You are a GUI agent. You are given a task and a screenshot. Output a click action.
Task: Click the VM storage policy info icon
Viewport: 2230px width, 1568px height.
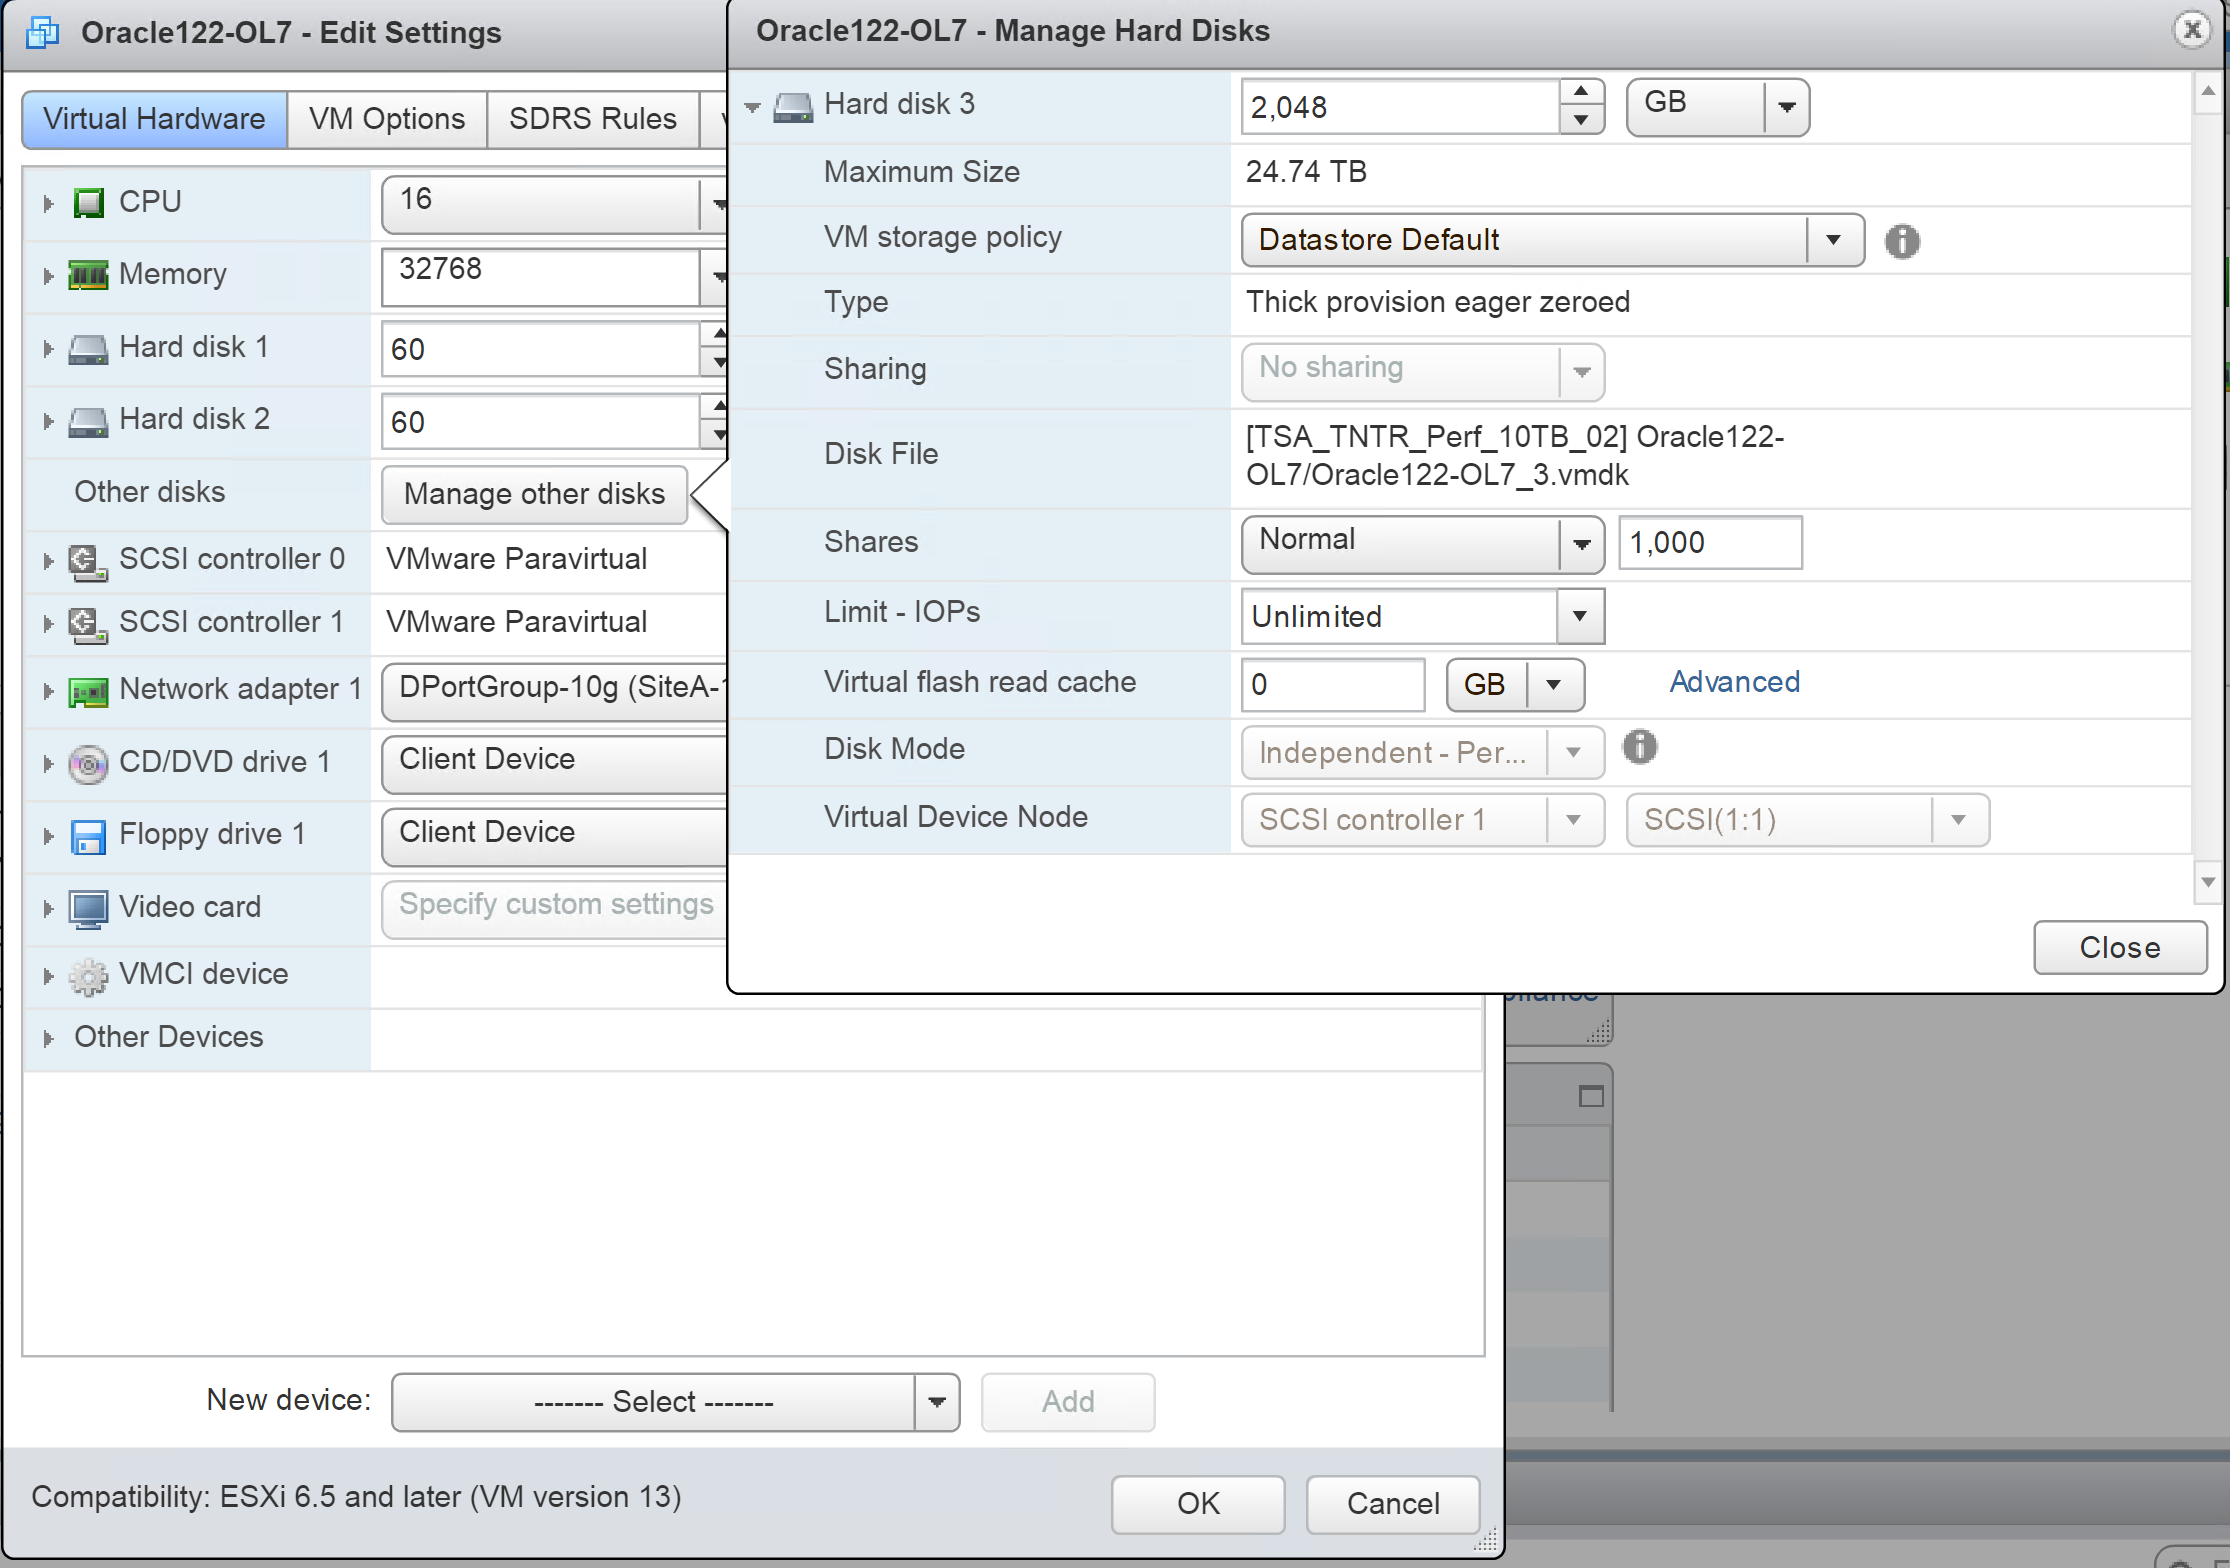pos(1901,241)
